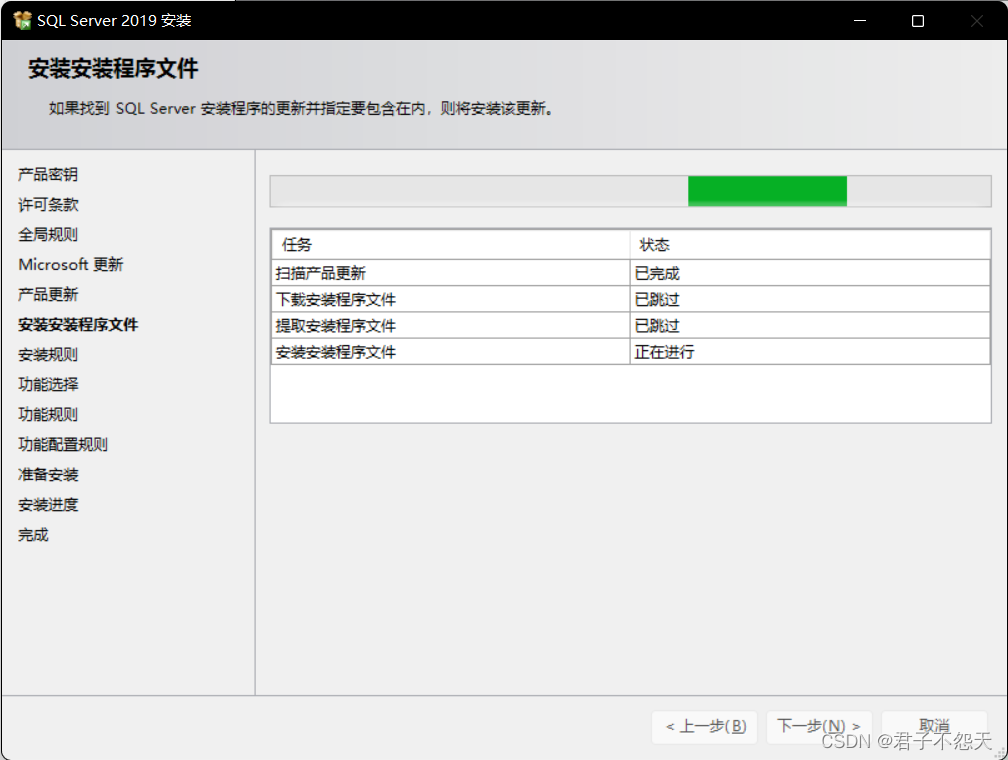Viewport: 1008px width, 760px height.
Task: Click the 已完成 status cell
Action: [x=810, y=273]
